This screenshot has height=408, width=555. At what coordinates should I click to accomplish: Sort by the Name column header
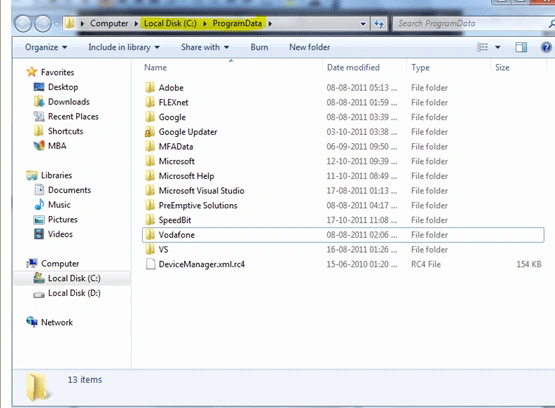click(x=155, y=68)
